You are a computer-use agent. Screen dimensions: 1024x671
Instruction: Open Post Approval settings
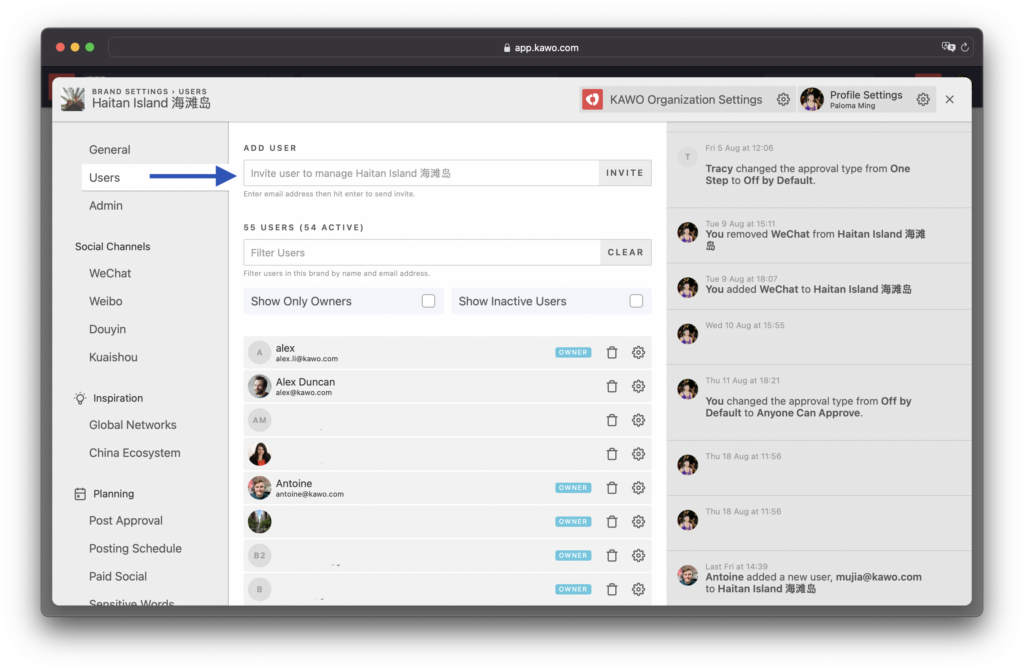coord(126,521)
